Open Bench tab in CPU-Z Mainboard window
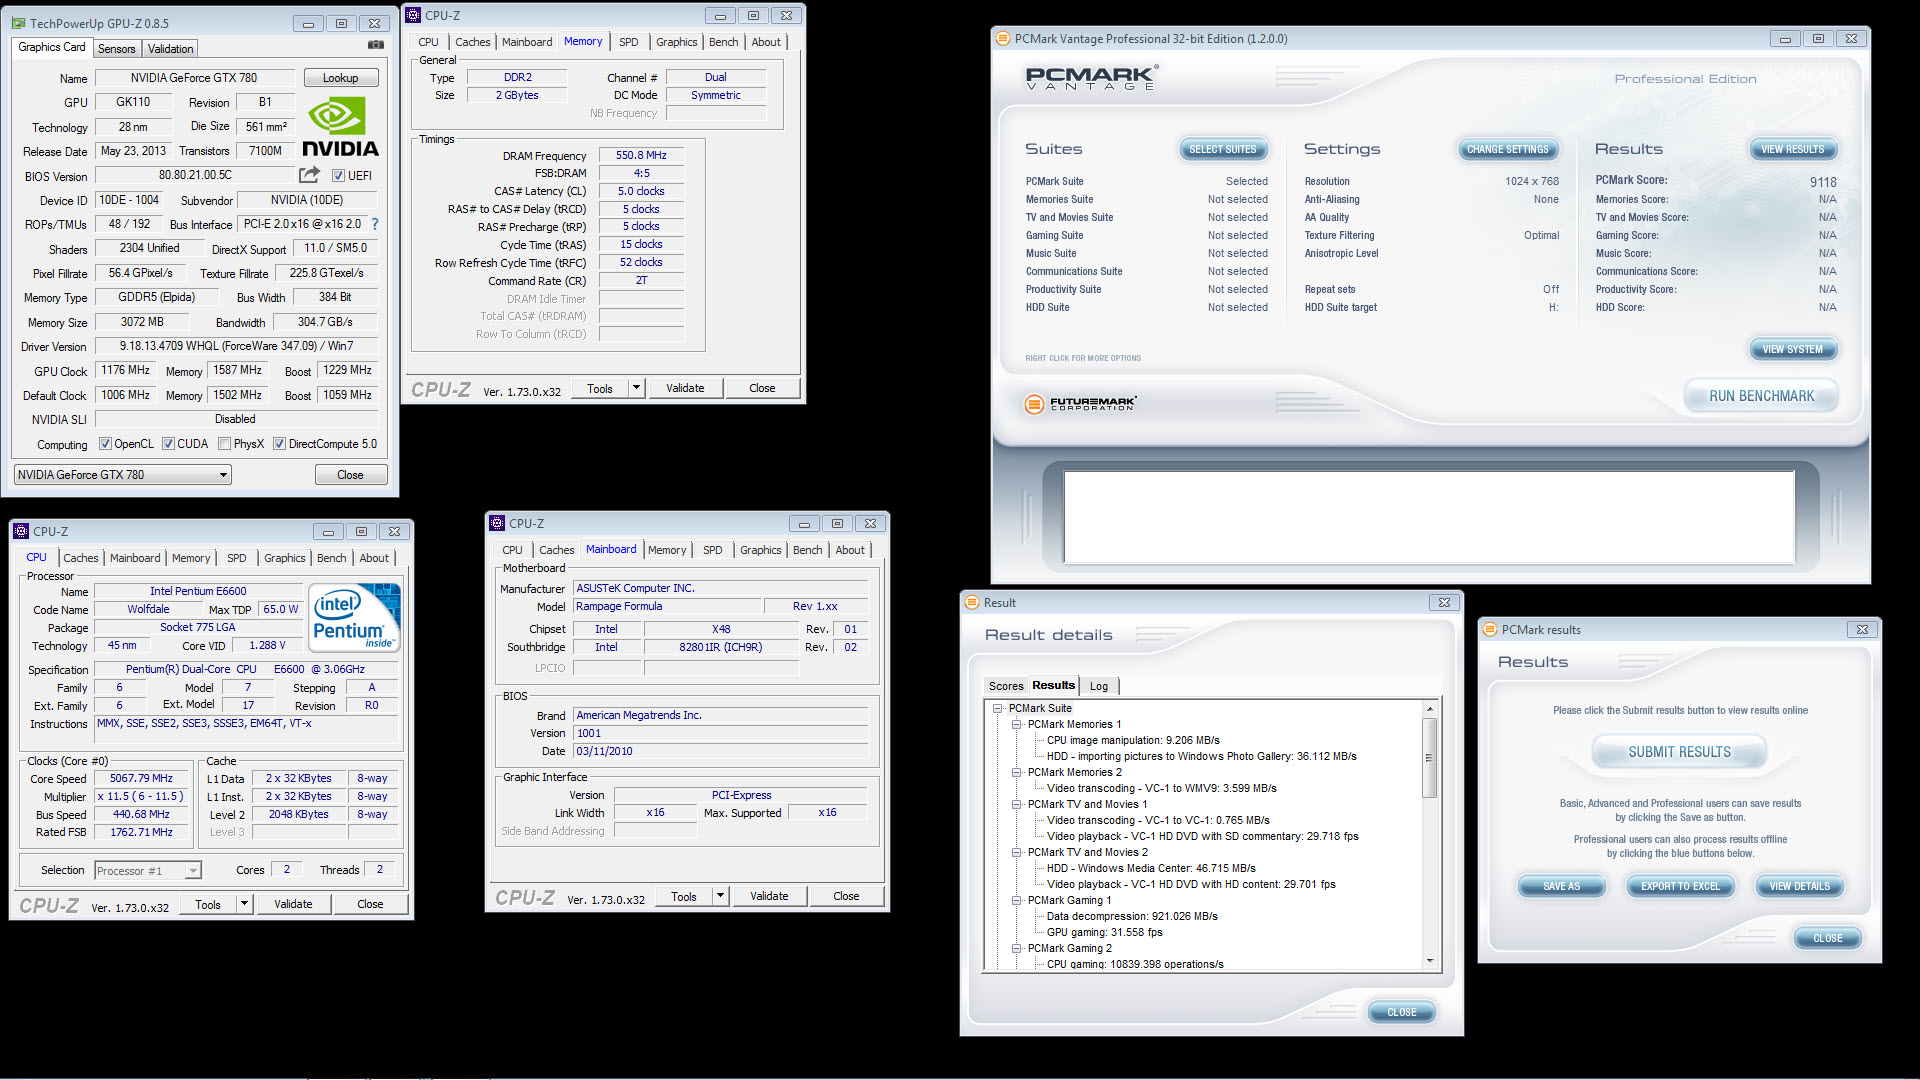 (807, 550)
